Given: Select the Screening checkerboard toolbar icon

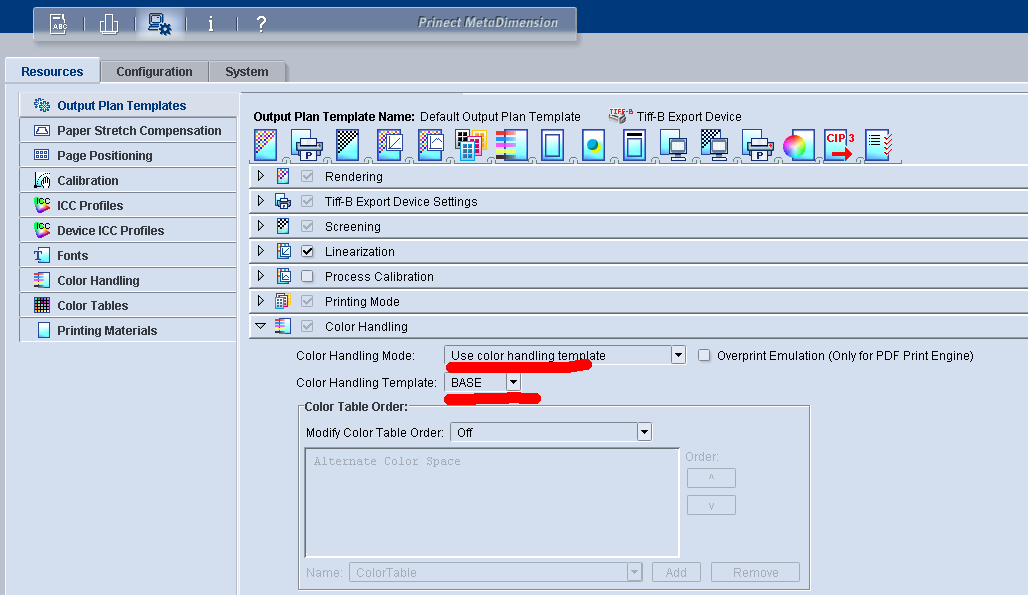Looking at the screenshot, I should point(347,145).
